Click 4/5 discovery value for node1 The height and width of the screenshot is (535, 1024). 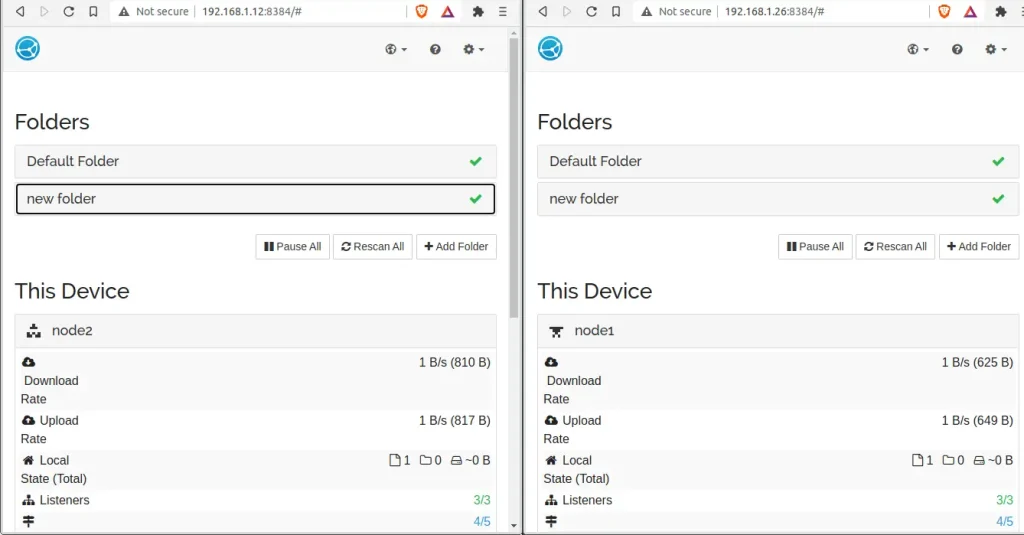[x=1004, y=521]
